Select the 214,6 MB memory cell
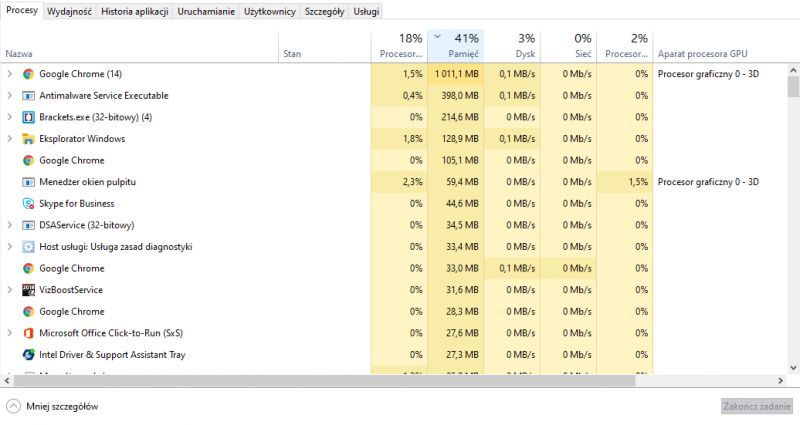 pos(456,117)
